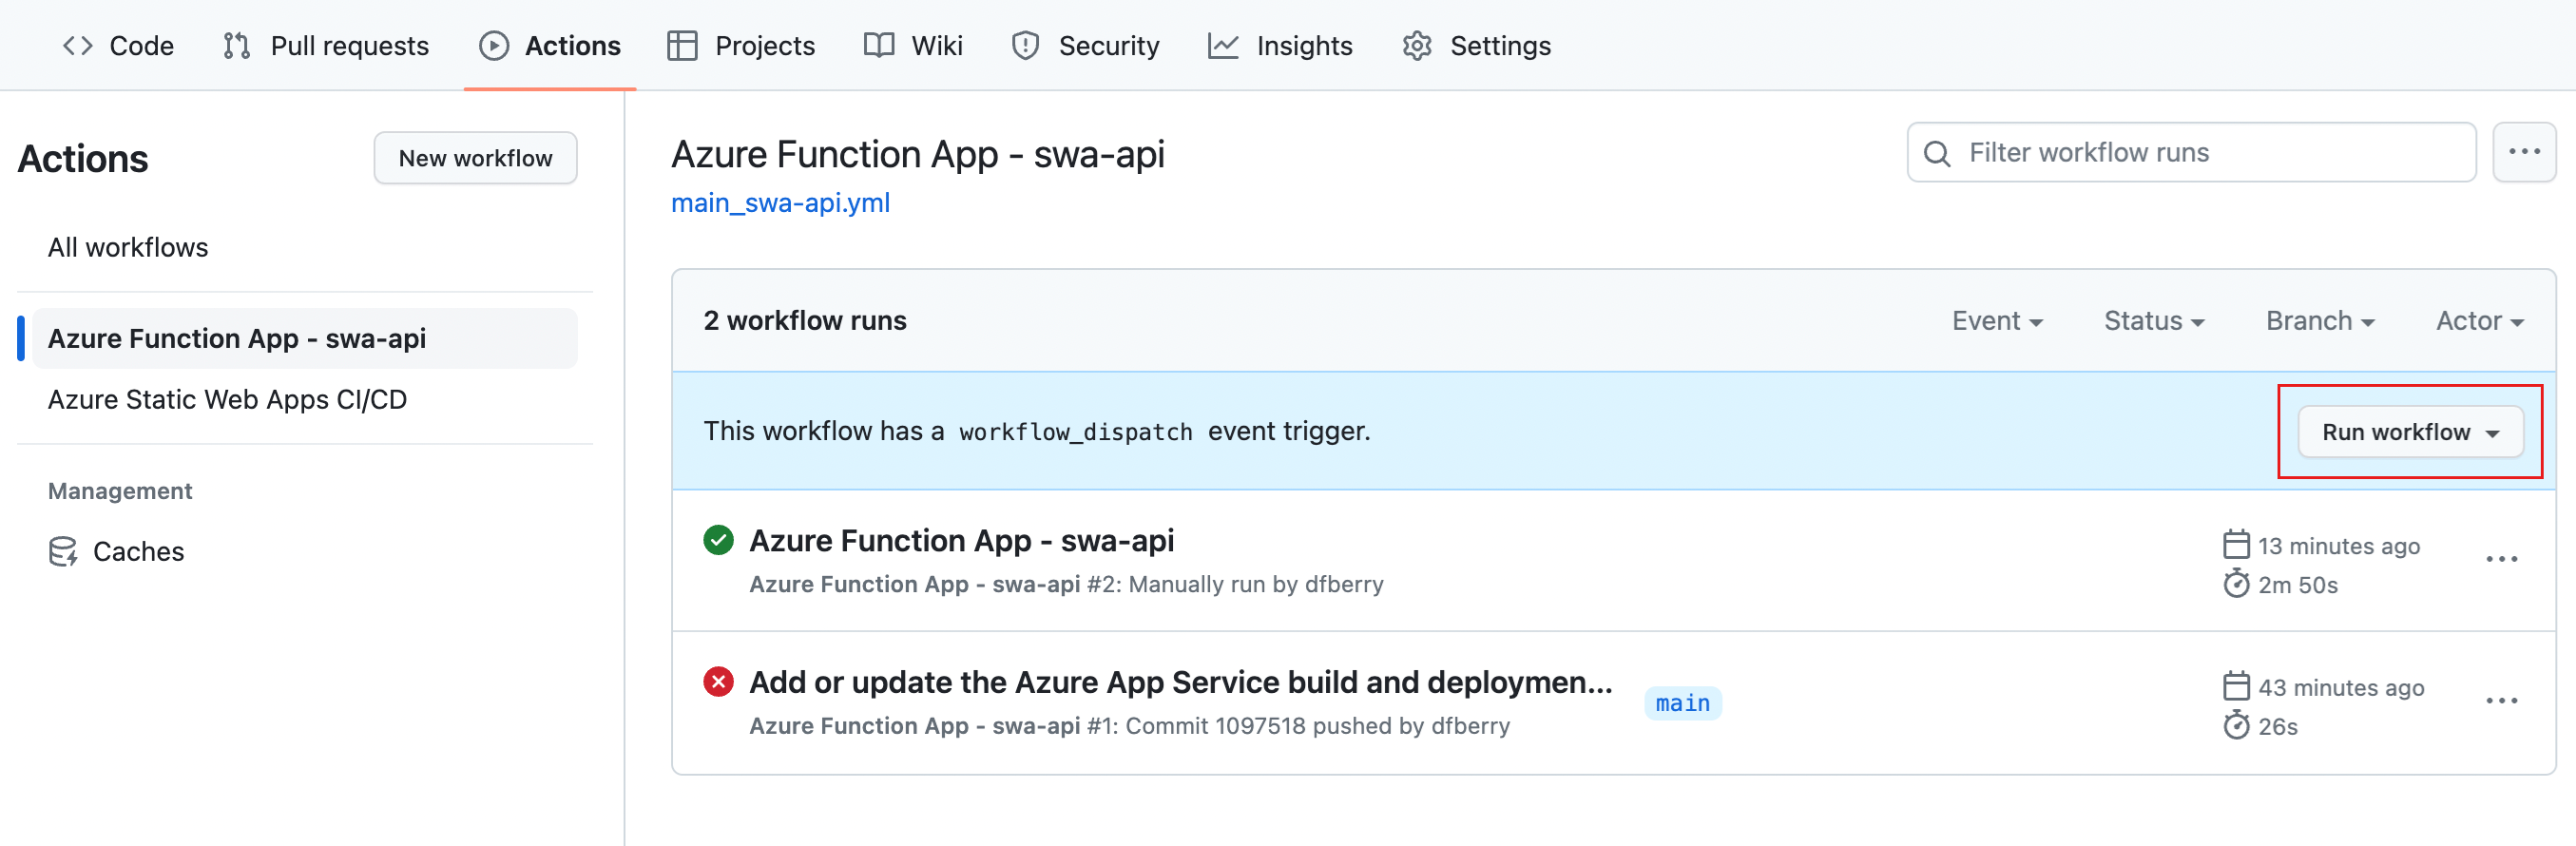
Task: Open the Projects tab
Action: [x=741, y=46]
